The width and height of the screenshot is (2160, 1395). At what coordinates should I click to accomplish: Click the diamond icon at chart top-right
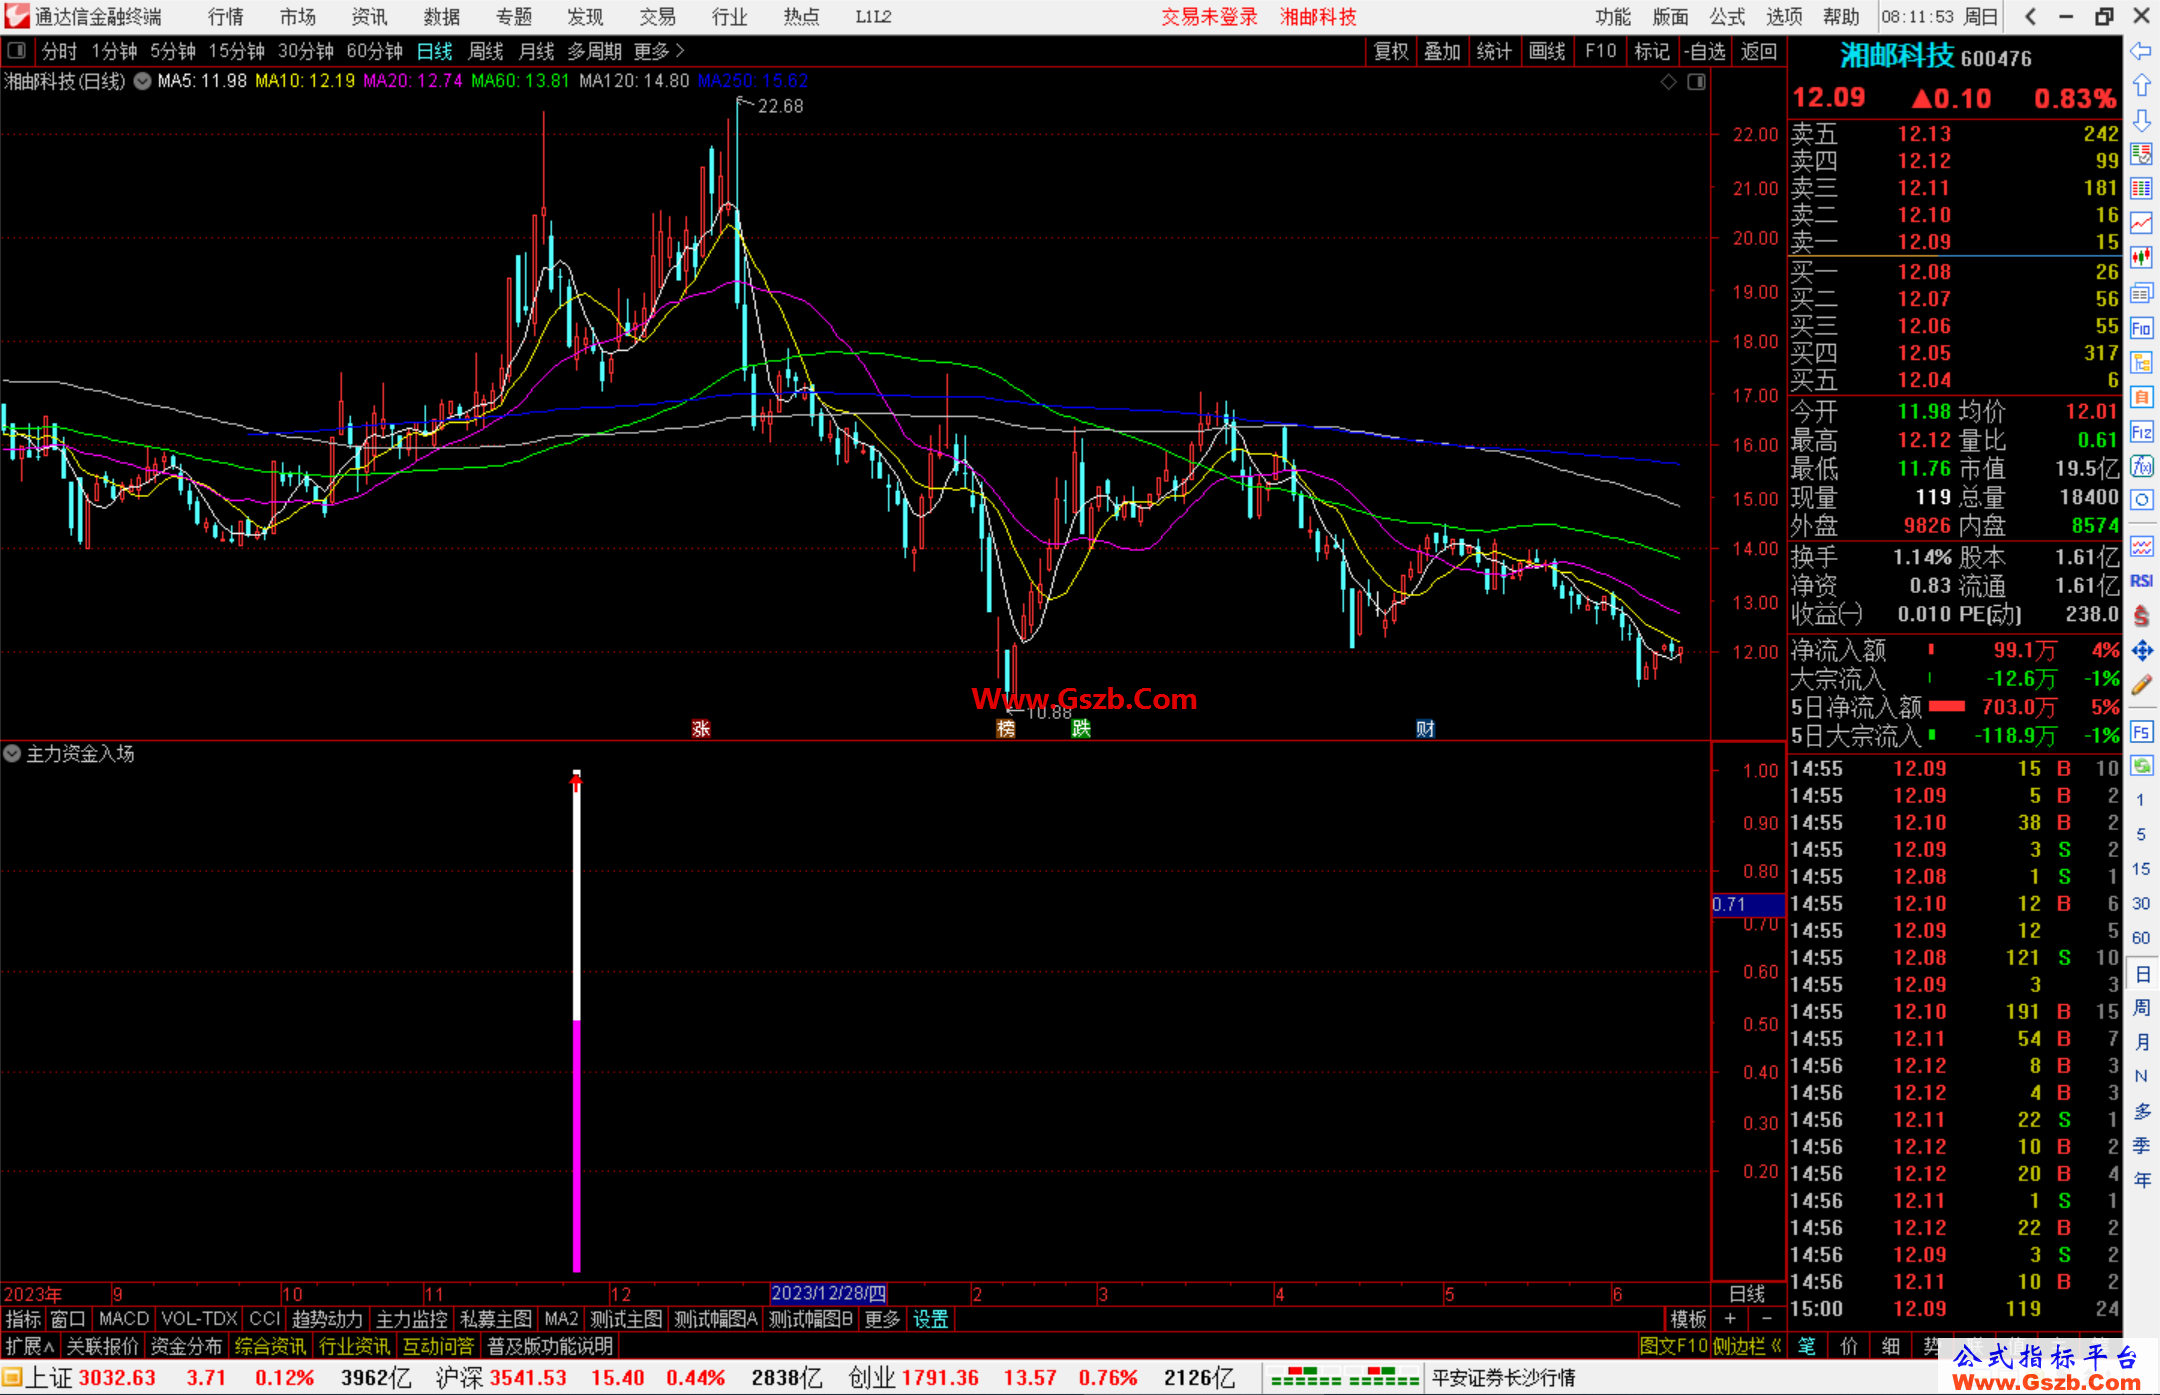tap(1668, 82)
